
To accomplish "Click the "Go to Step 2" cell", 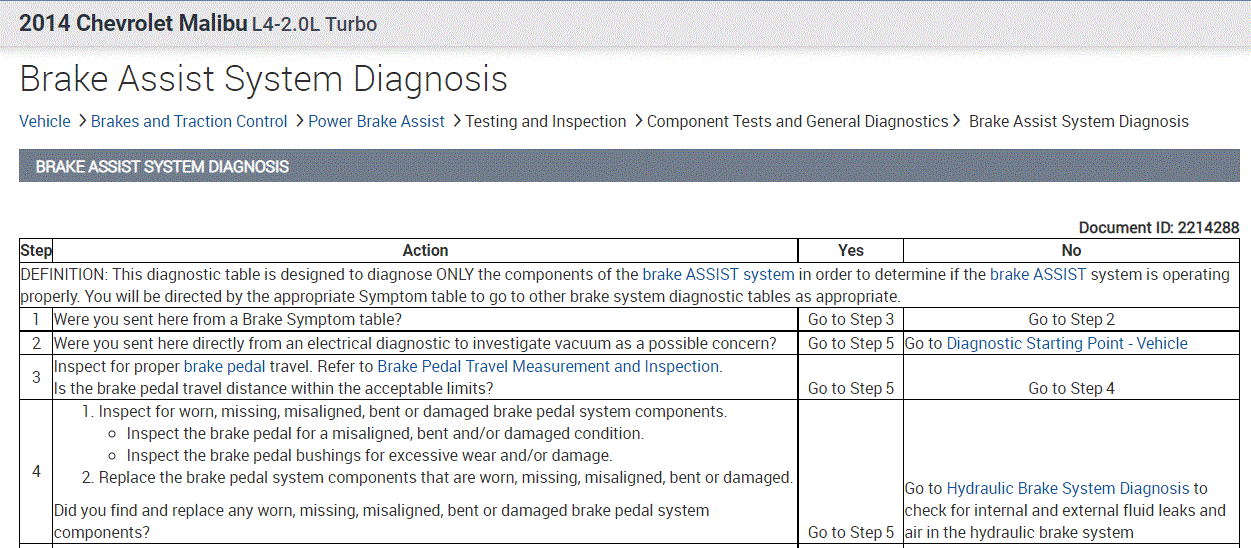I will point(1071,319).
